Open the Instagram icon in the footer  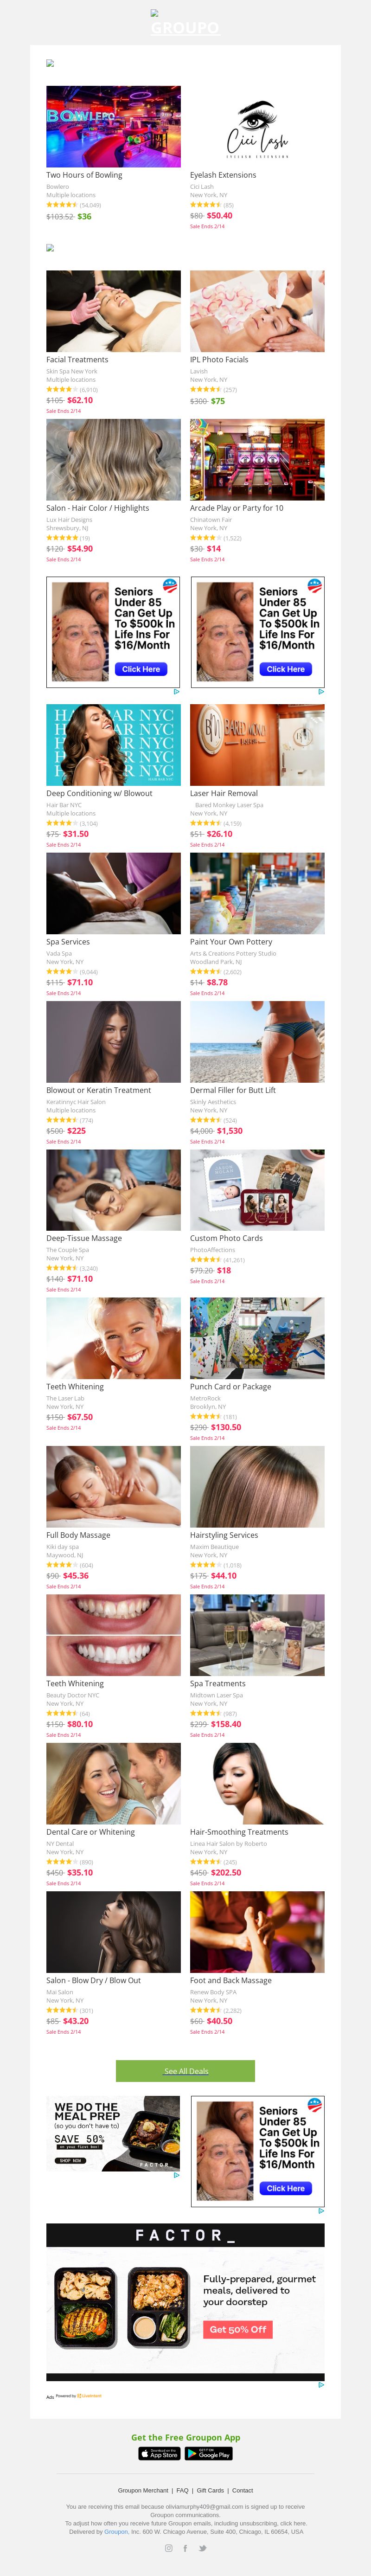tap(168, 2548)
